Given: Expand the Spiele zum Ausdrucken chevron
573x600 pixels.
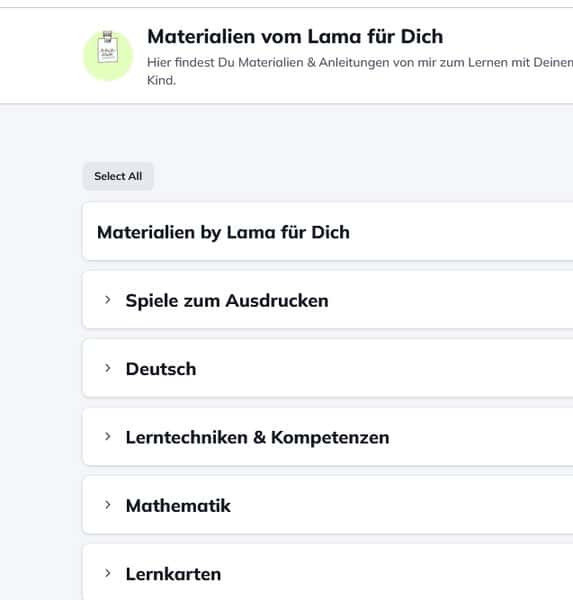Looking at the screenshot, I should (x=108, y=300).
